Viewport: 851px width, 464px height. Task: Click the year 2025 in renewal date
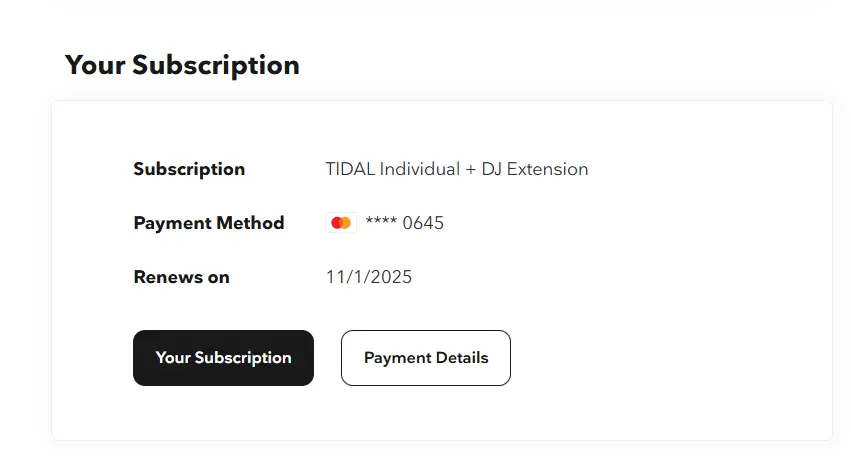click(x=392, y=277)
